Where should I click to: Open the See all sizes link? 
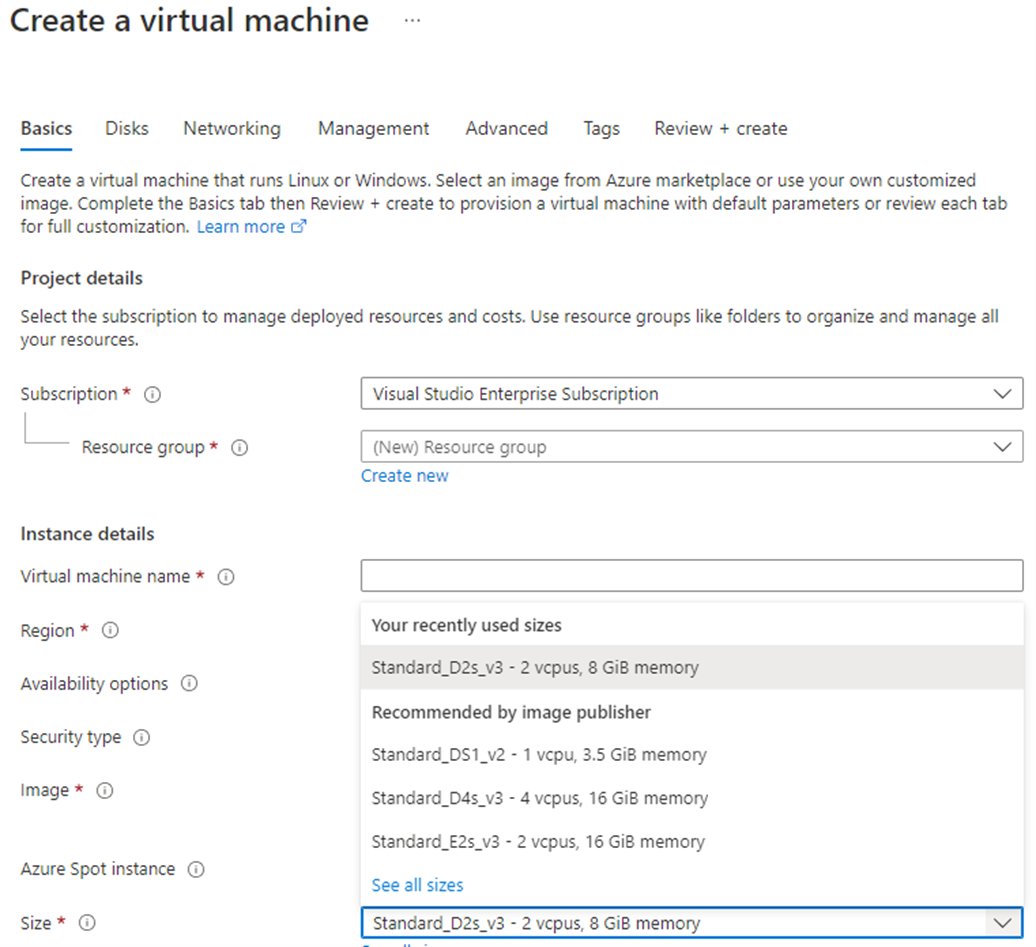pos(417,885)
